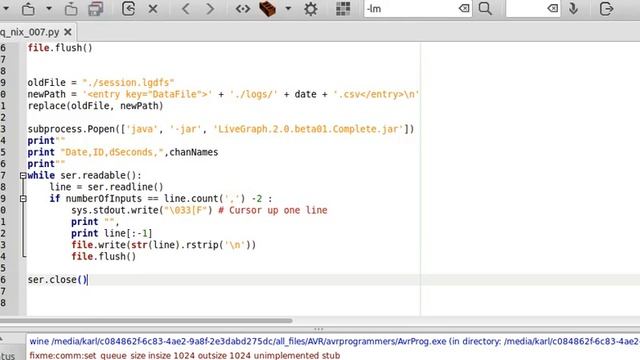Click the line = ser.readline() statement
This screenshot has height=360, width=640.
tap(106, 187)
